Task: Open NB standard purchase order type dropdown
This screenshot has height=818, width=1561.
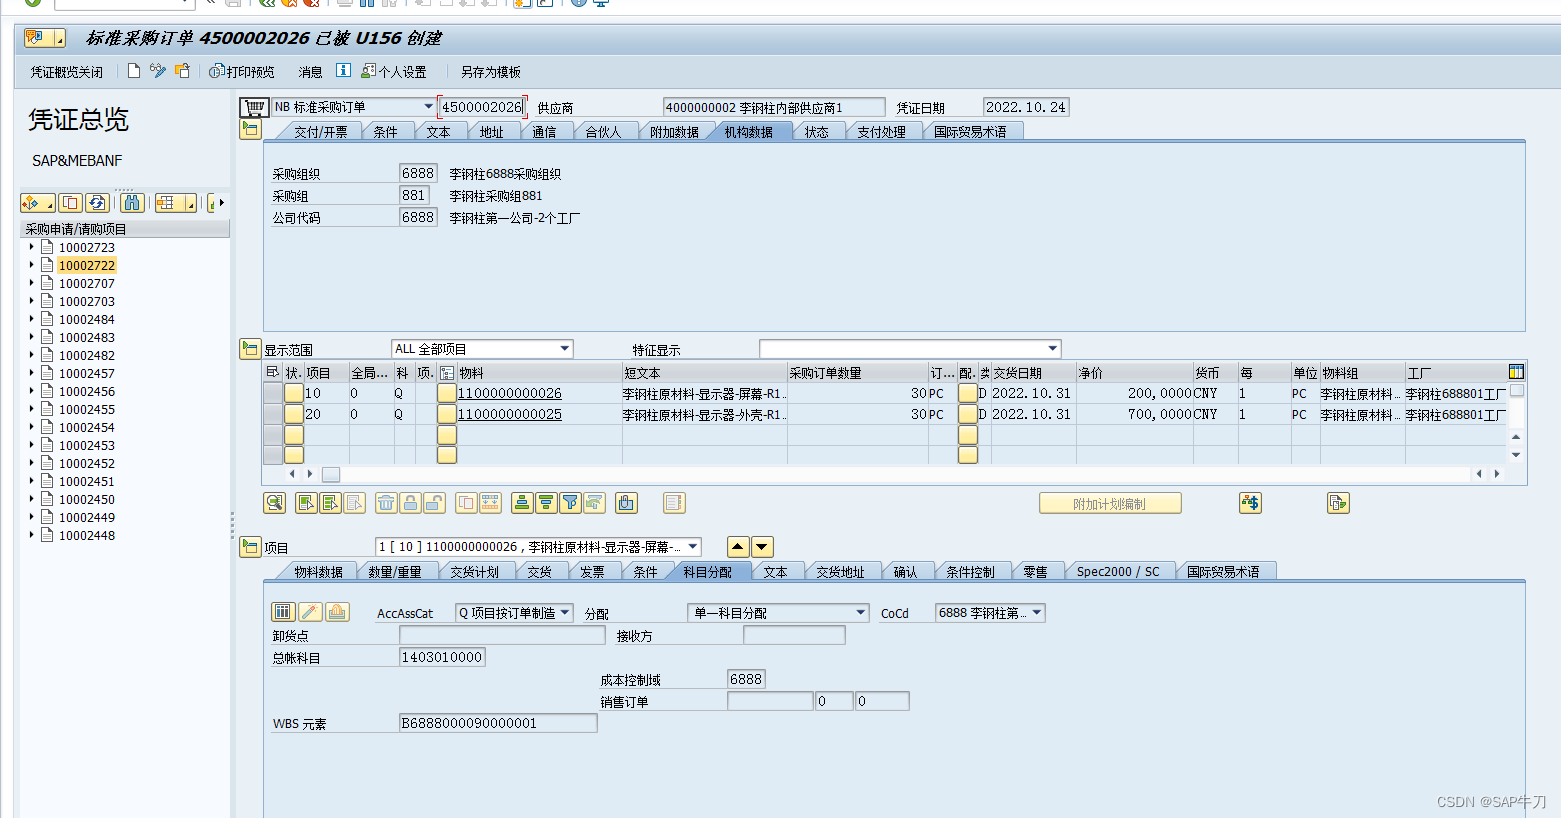Action: (428, 107)
